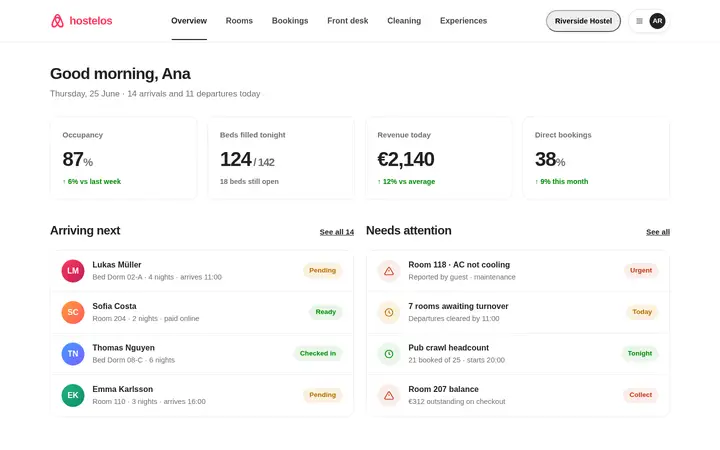Click 'Departures cleared by 11:00' text
The height and width of the screenshot is (450, 720).
point(454,318)
